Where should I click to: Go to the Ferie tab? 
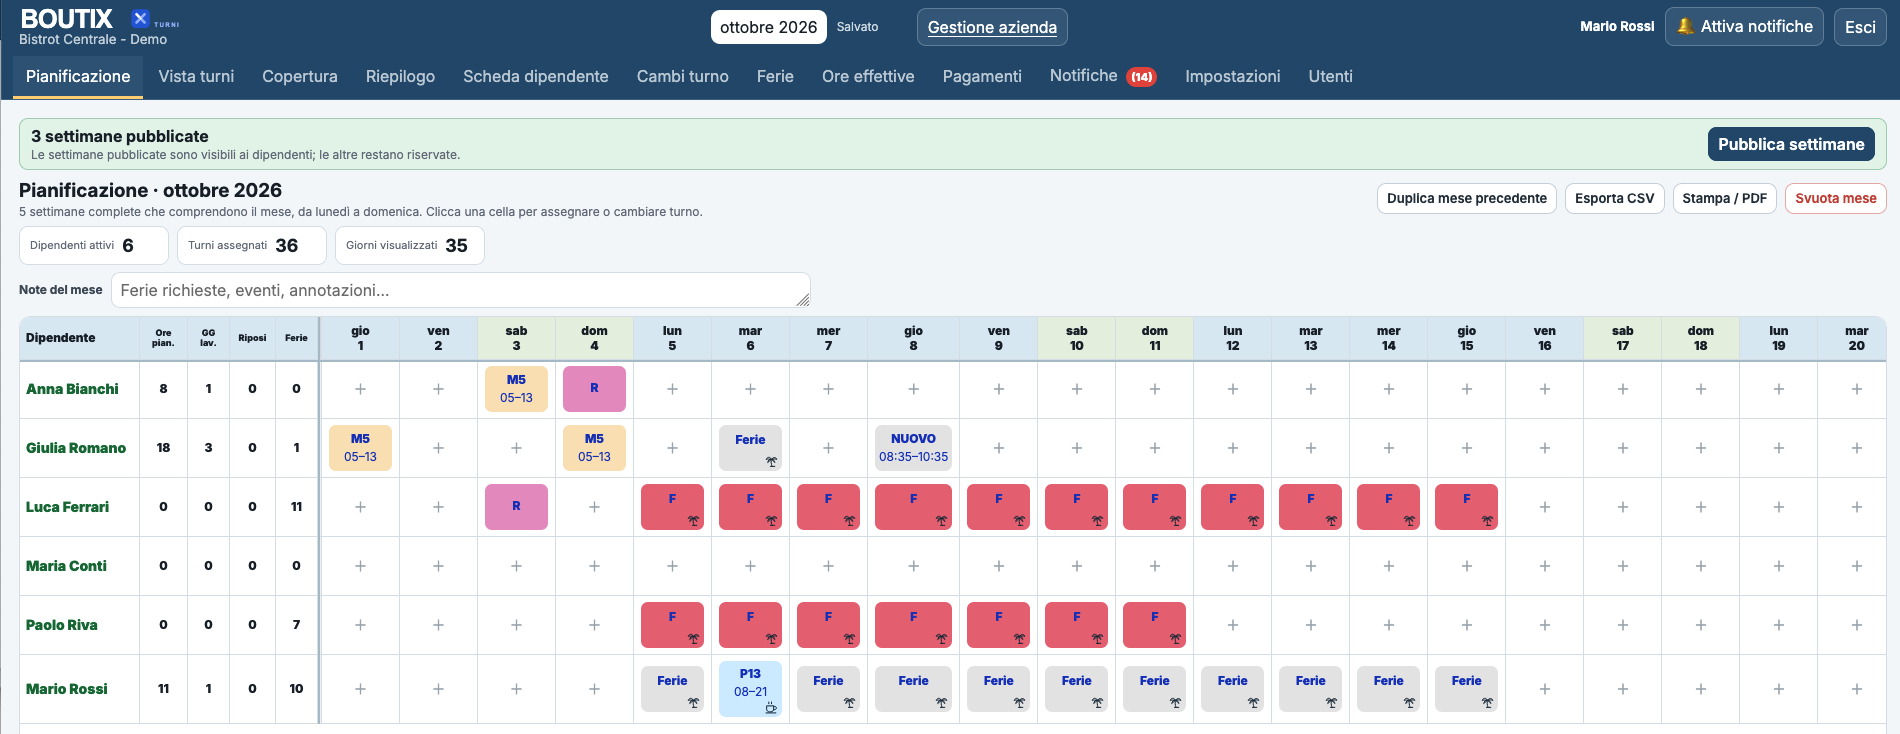(x=775, y=76)
